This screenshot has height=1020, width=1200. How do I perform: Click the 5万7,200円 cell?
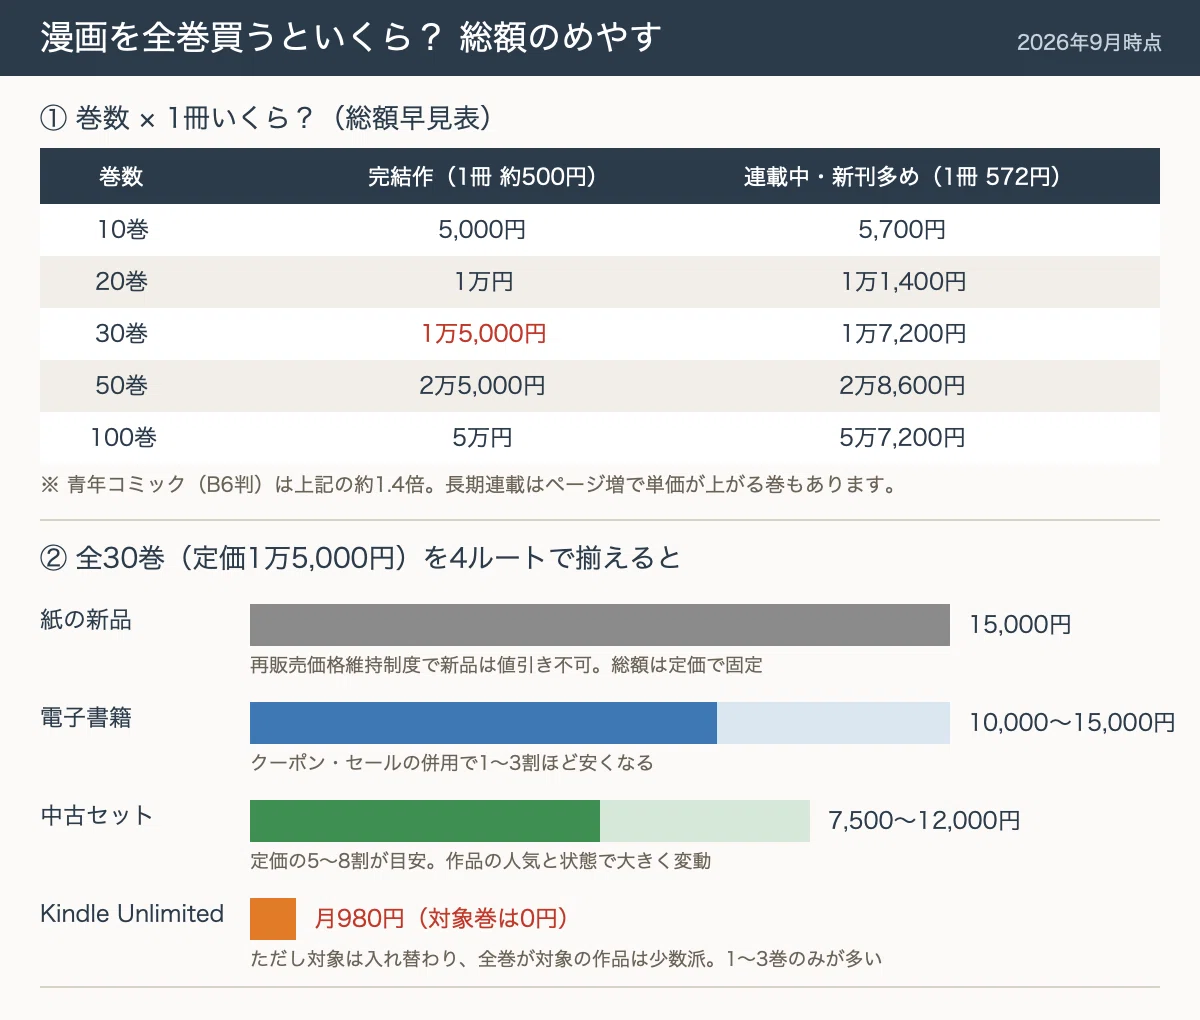902,438
